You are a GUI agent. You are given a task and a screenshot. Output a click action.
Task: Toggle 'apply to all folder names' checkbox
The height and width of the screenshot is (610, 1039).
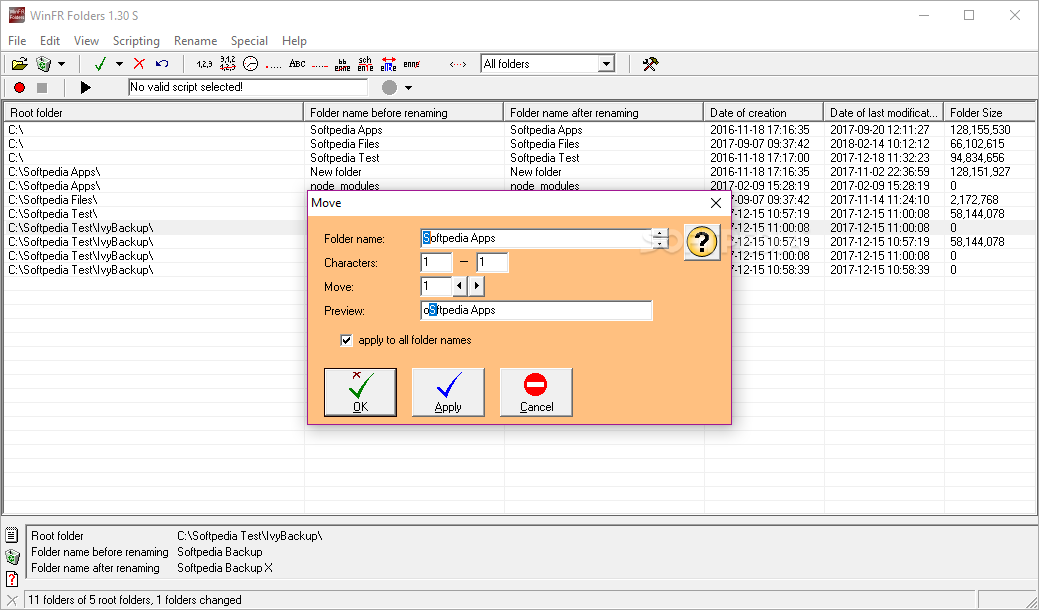point(347,340)
